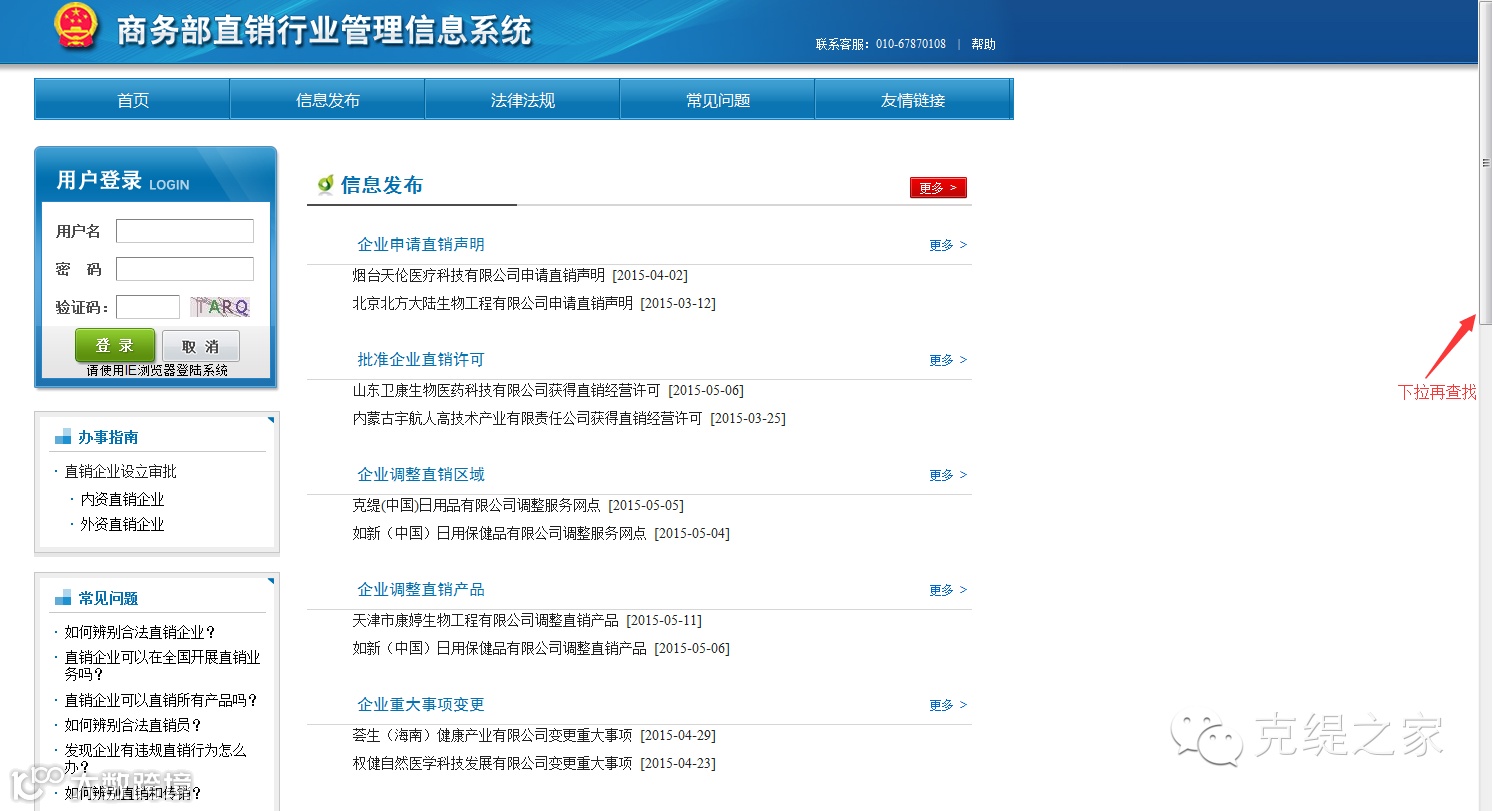Open 如新（中国）日用保健品有限公司调整服务网点 notice
This screenshot has height=811, width=1492.
(500, 533)
